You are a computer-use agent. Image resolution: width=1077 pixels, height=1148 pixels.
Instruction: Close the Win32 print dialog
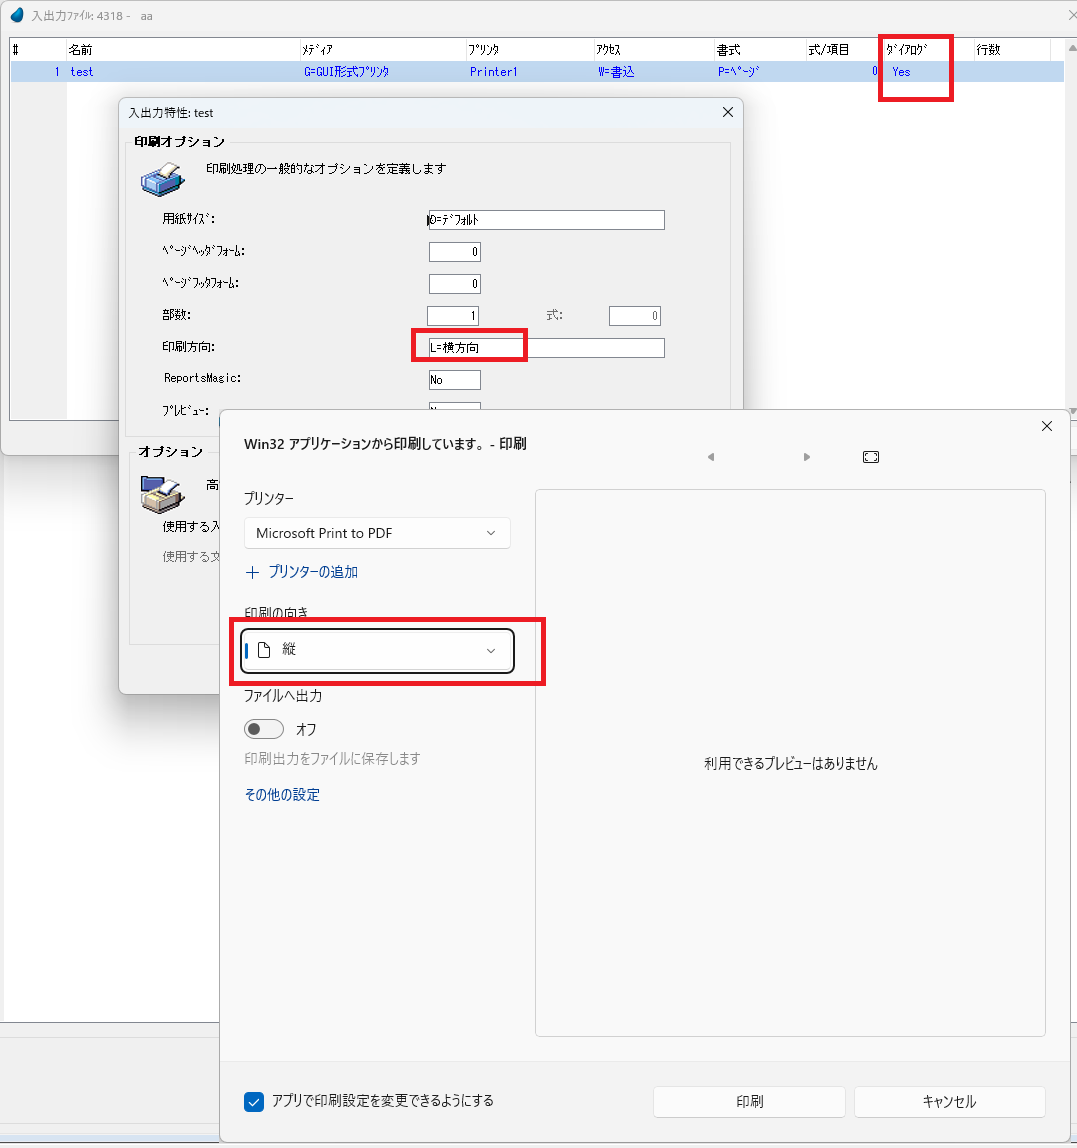coord(1046,426)
